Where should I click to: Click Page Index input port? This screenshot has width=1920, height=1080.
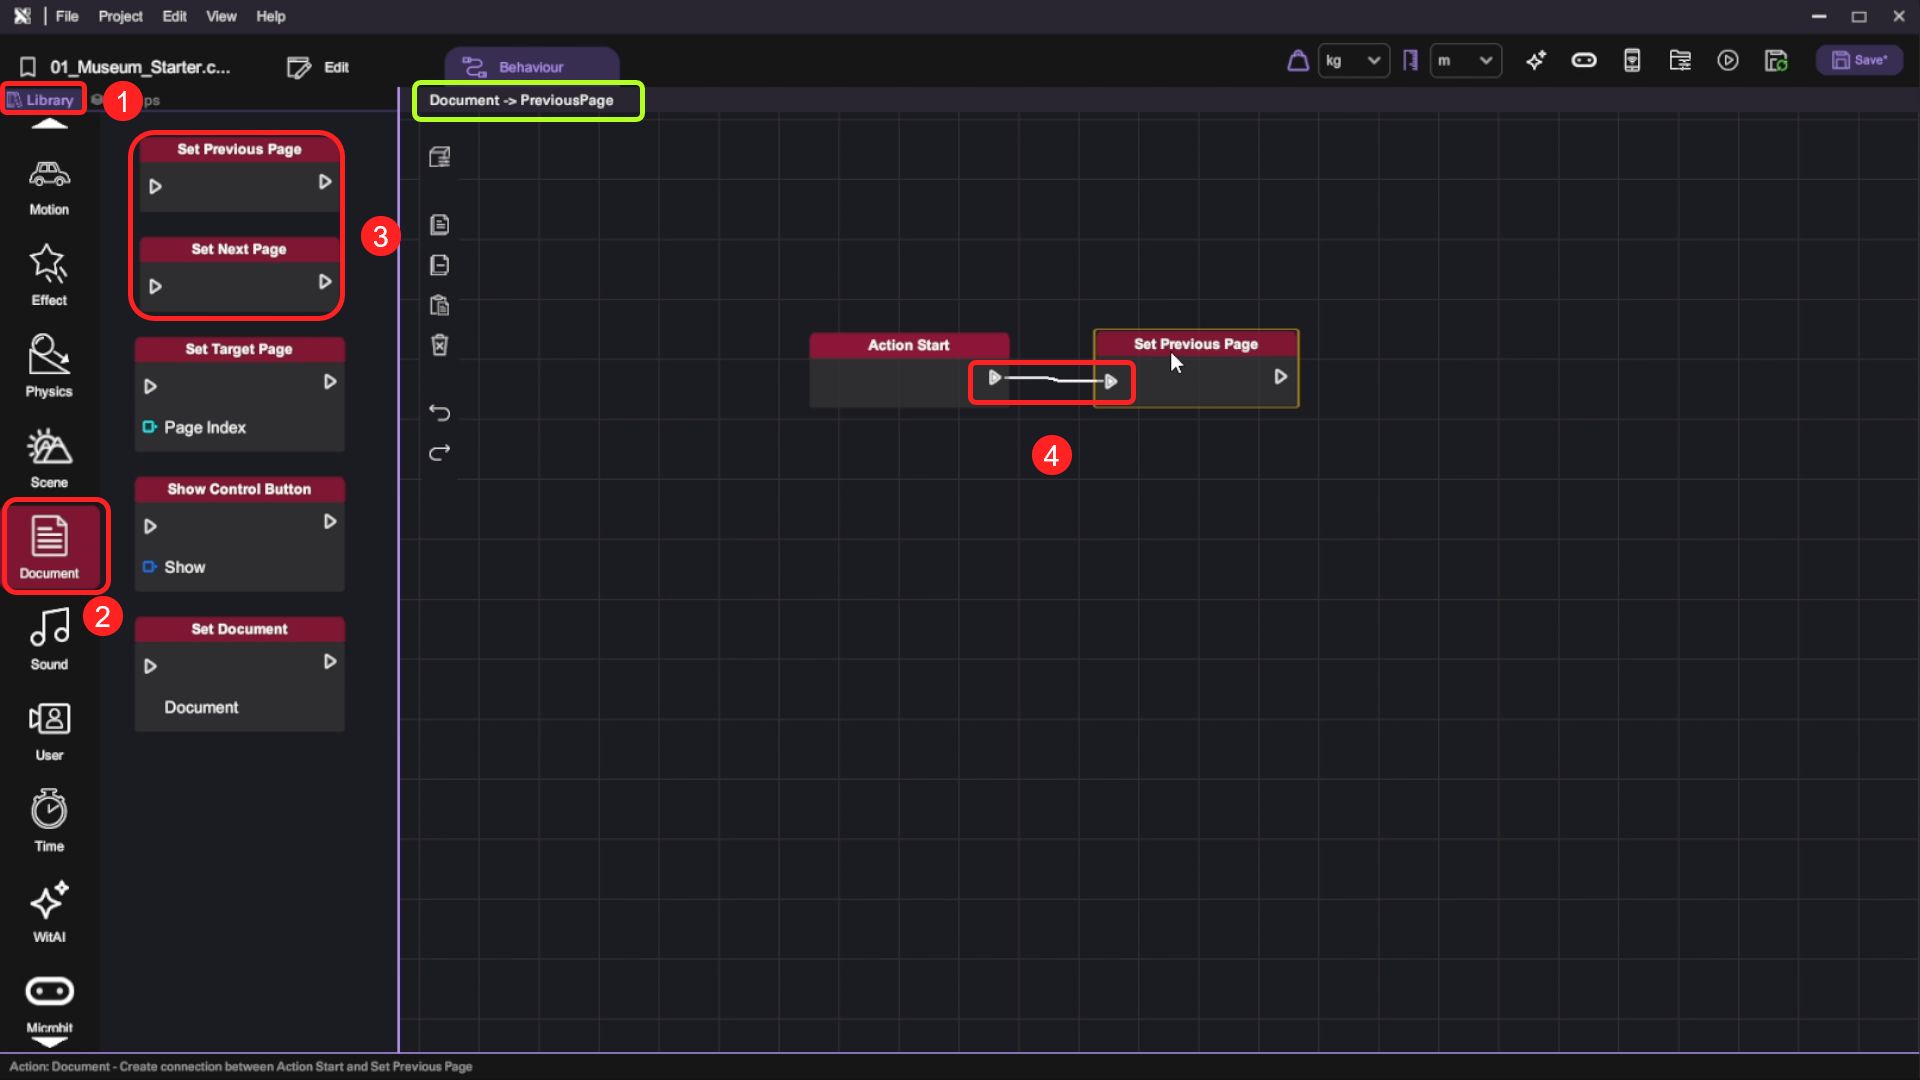click(149, 427)
